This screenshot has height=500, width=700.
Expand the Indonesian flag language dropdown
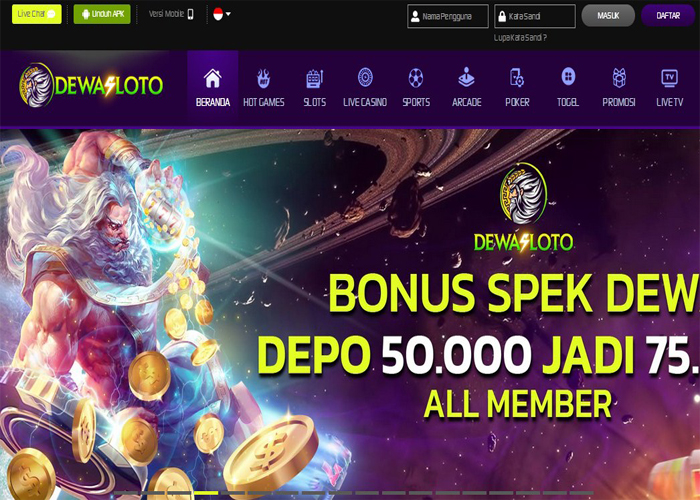(222, 14)
